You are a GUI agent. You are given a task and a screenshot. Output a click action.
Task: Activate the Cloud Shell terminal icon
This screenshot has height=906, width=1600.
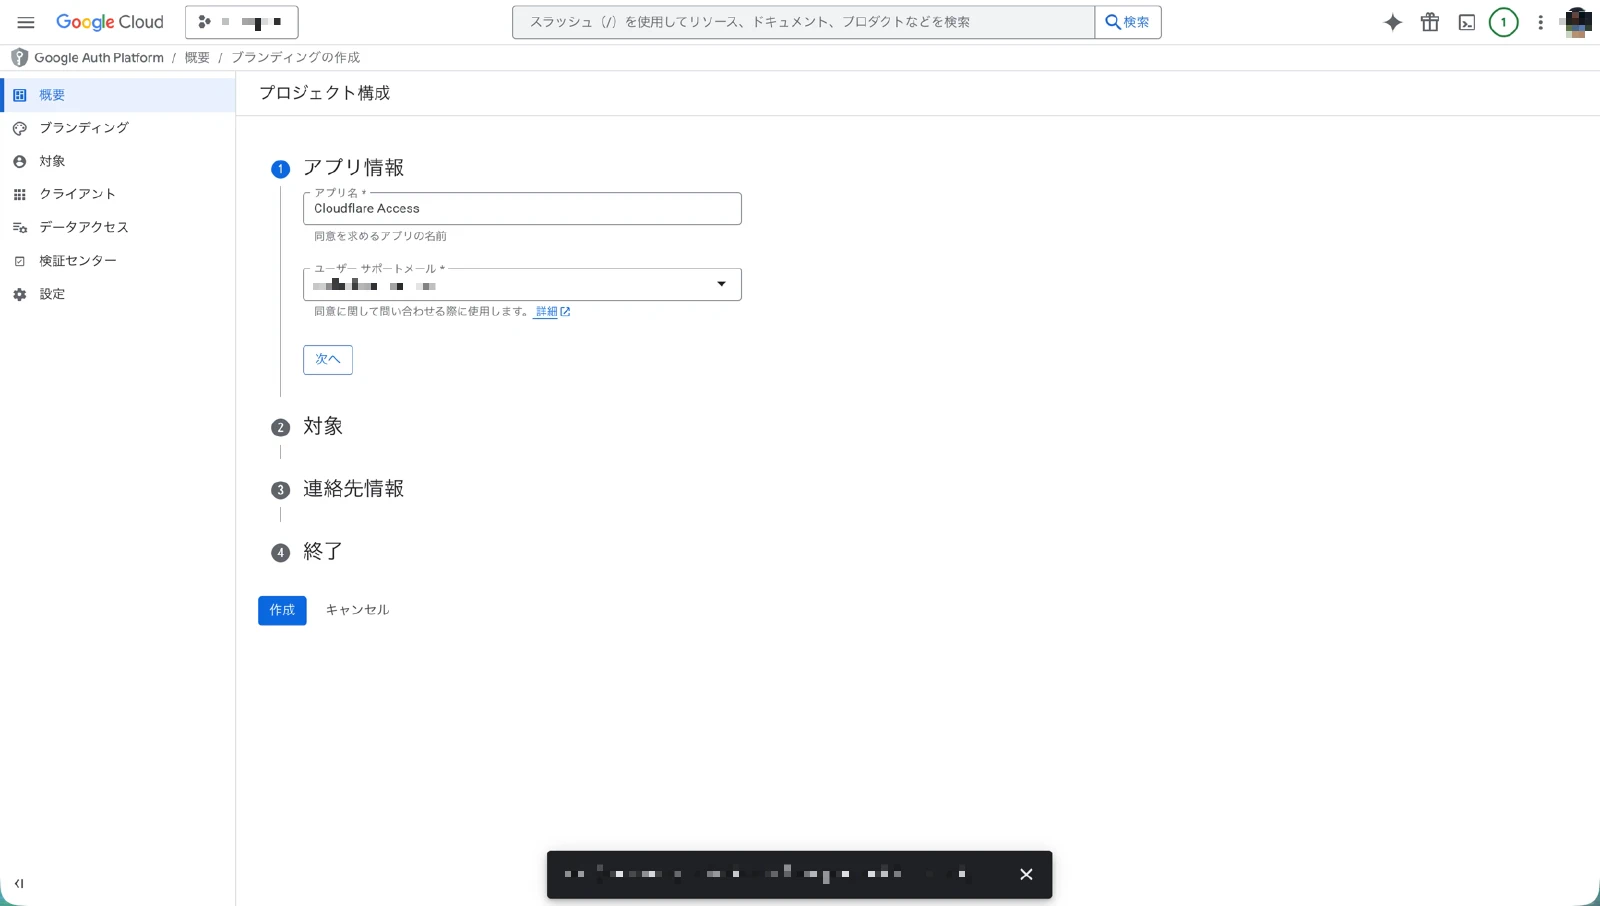tap(1466, 21)
